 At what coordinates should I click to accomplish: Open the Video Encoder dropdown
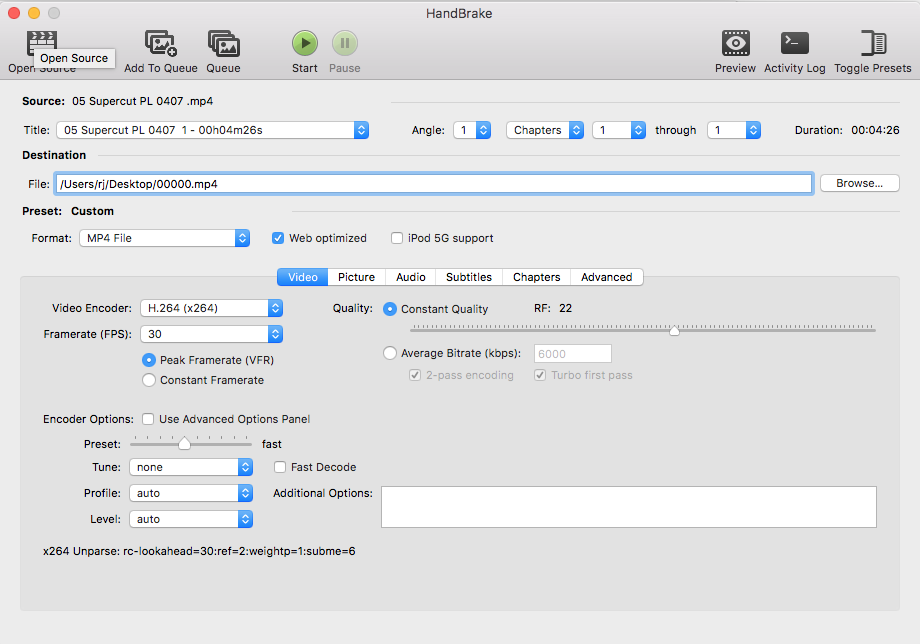[x=211, y=308]
